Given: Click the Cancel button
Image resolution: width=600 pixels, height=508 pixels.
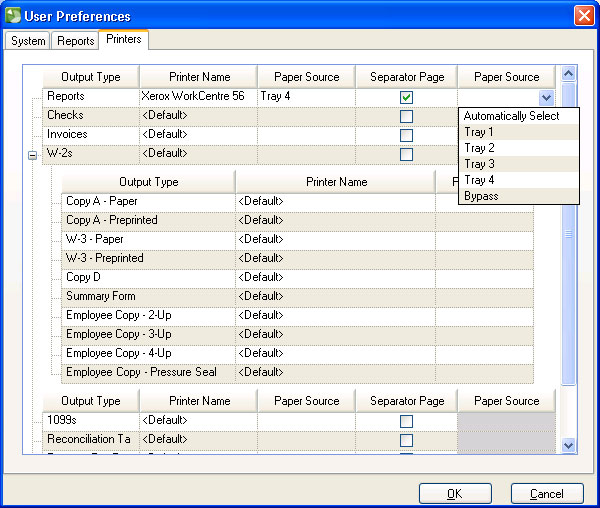Looking at the screenshot, I should (546, 493).
